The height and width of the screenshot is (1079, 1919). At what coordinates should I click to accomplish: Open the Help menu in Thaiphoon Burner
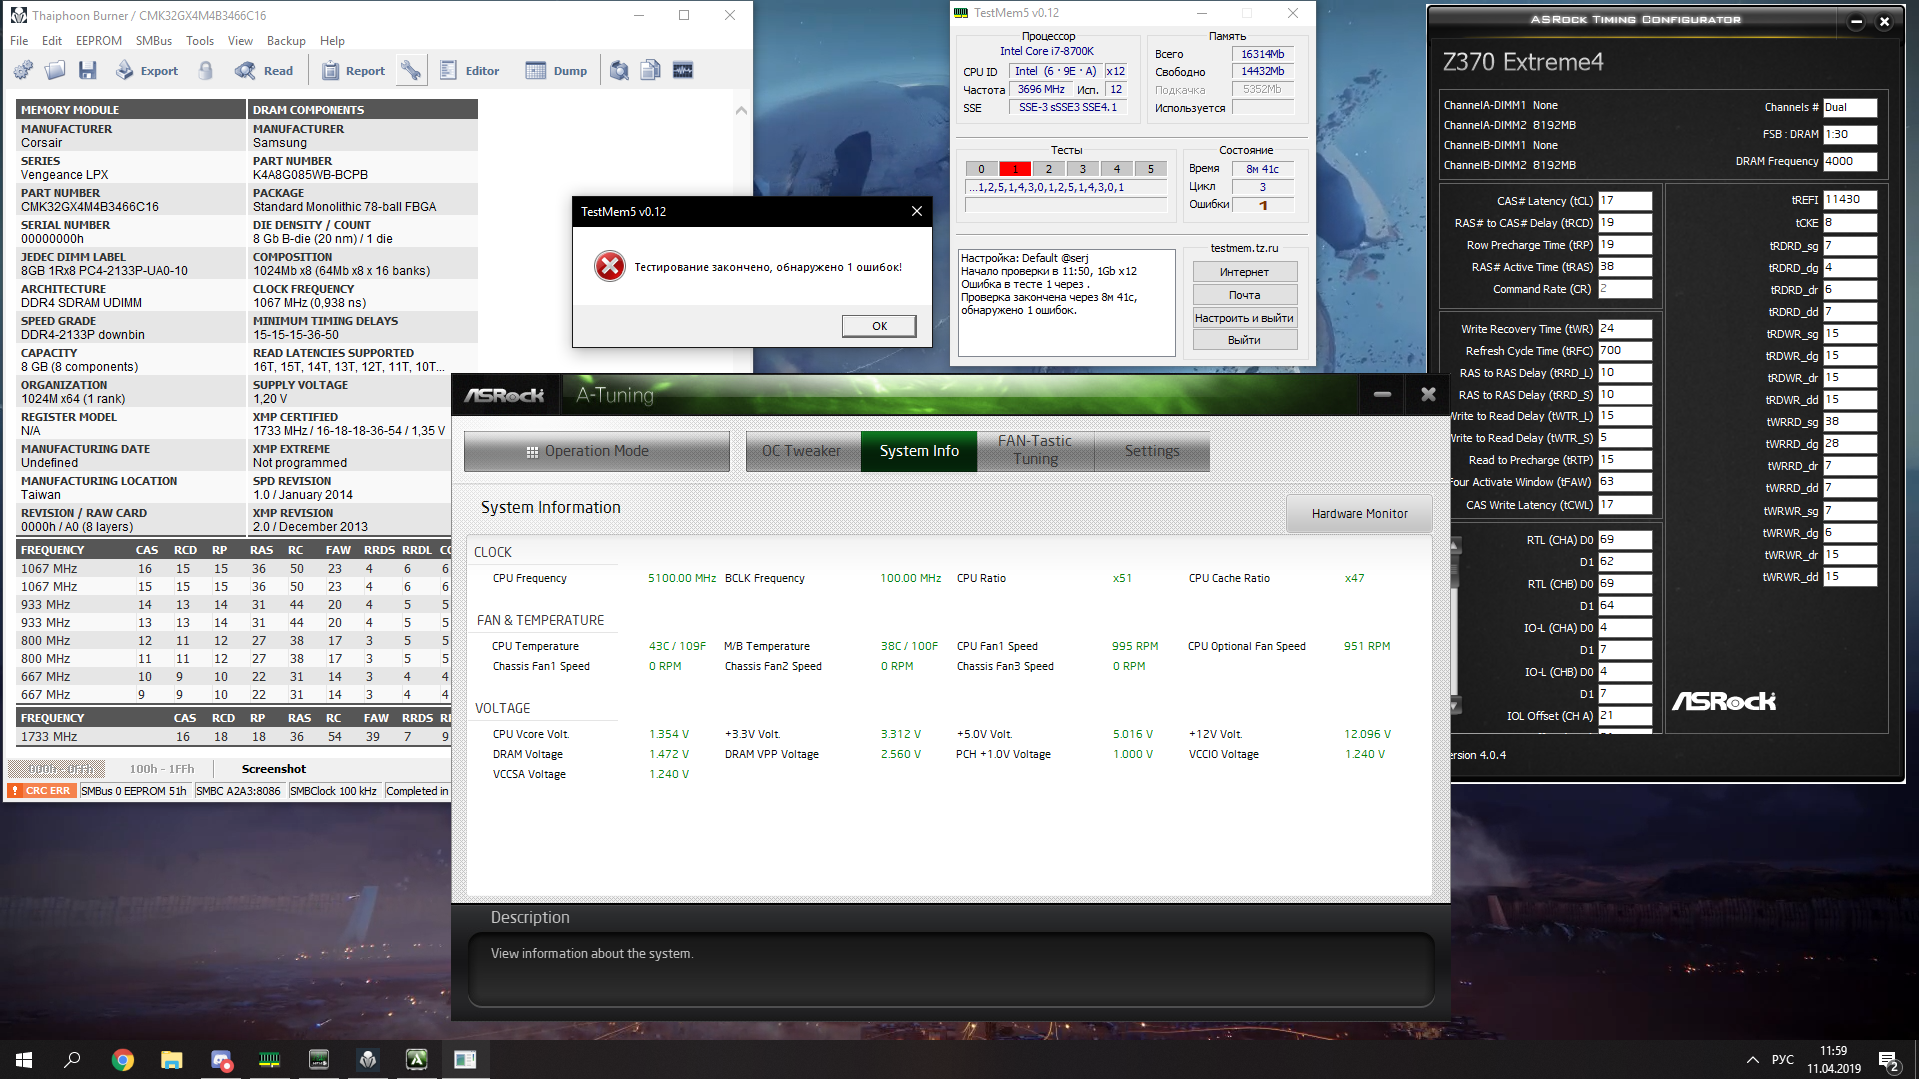pos(332,41)
